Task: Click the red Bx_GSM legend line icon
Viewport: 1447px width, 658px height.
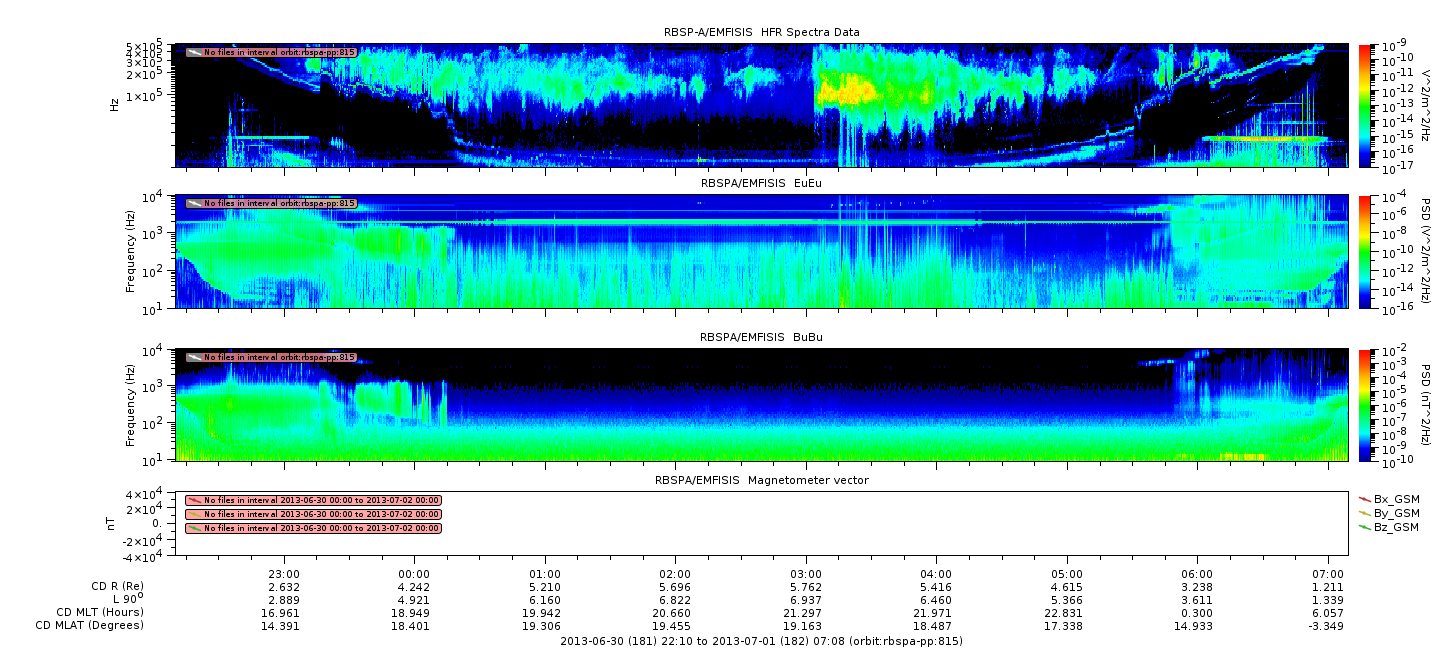Action: [1364, 498]
